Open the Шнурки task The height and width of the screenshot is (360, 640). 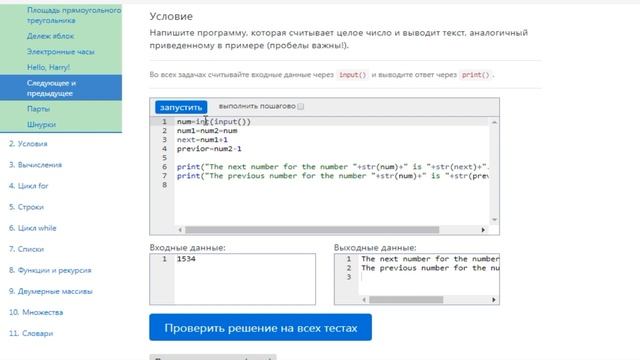tap(41, 124)
